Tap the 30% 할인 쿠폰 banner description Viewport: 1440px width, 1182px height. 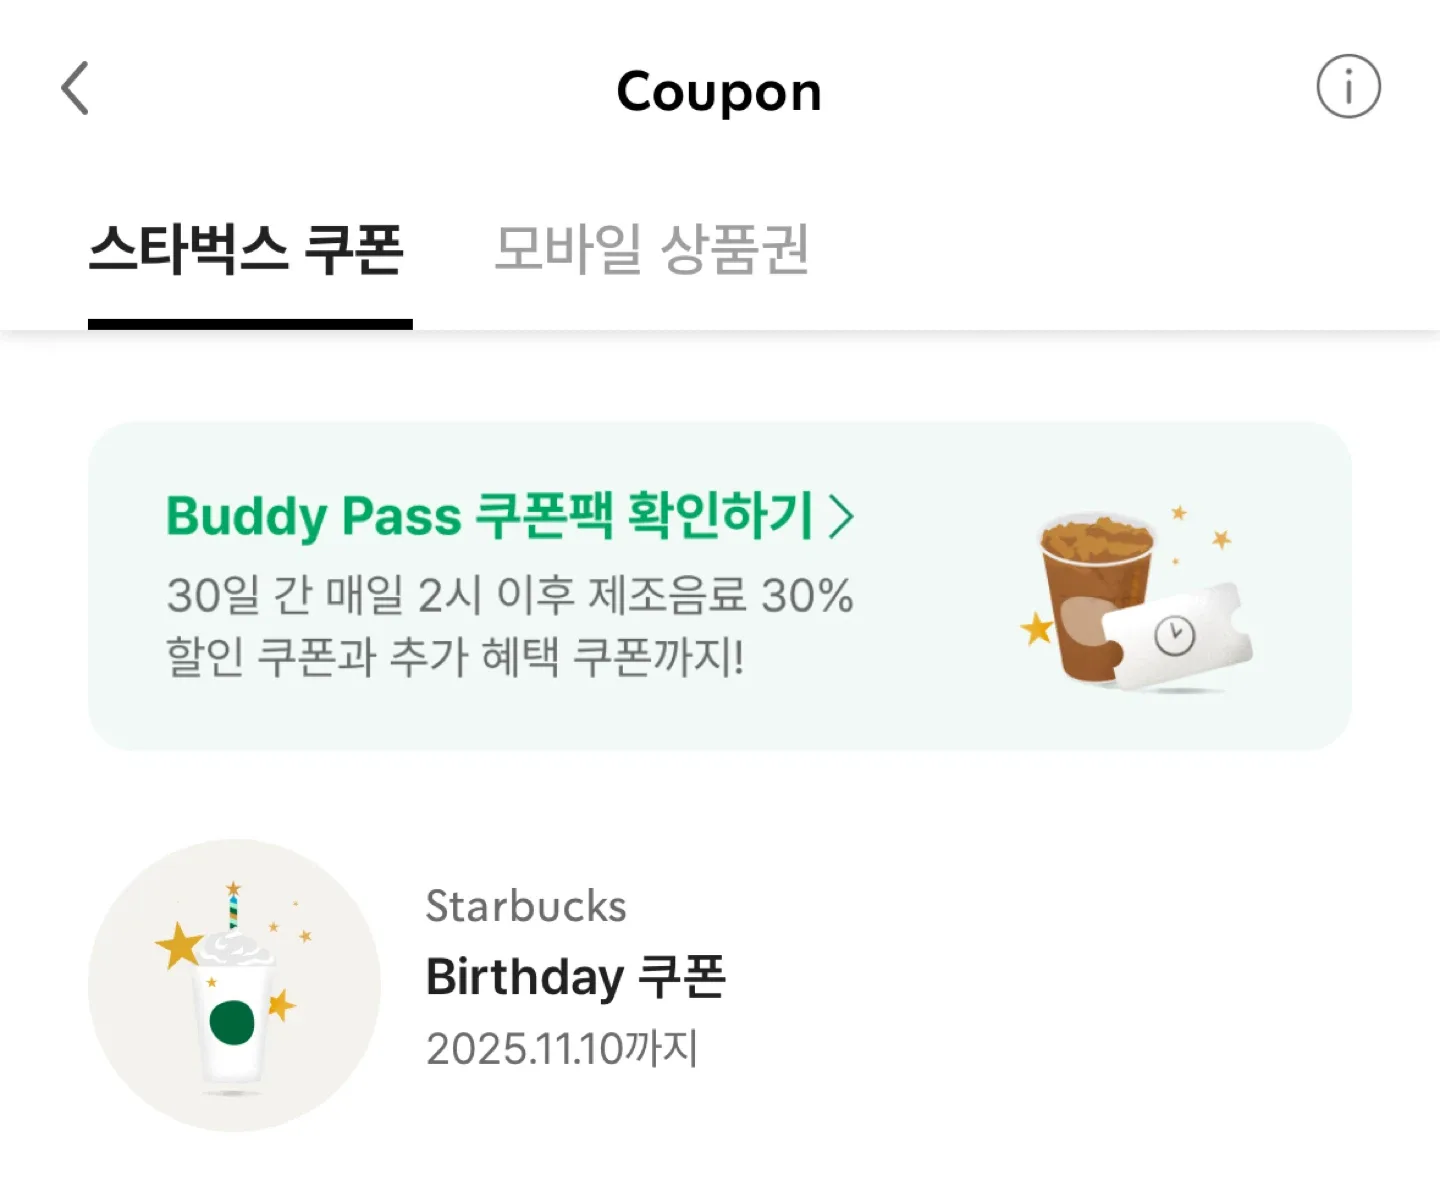(509, 626)
